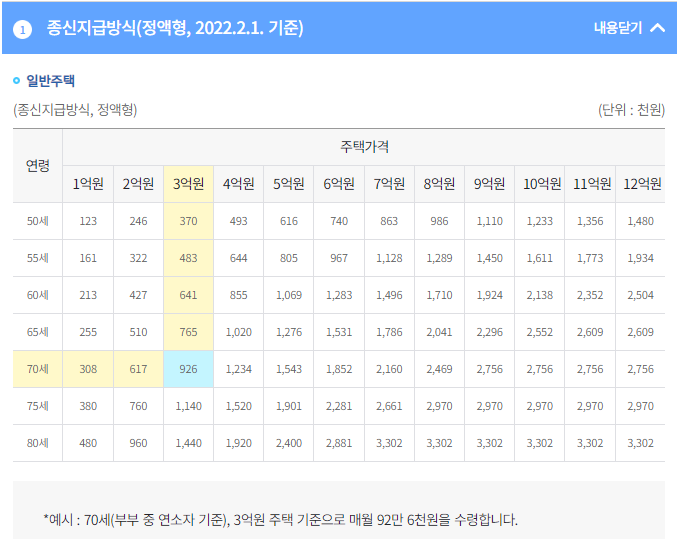Click cell 2,881 in the 80세 row
The image size is (686, 539).
point(339,443)
